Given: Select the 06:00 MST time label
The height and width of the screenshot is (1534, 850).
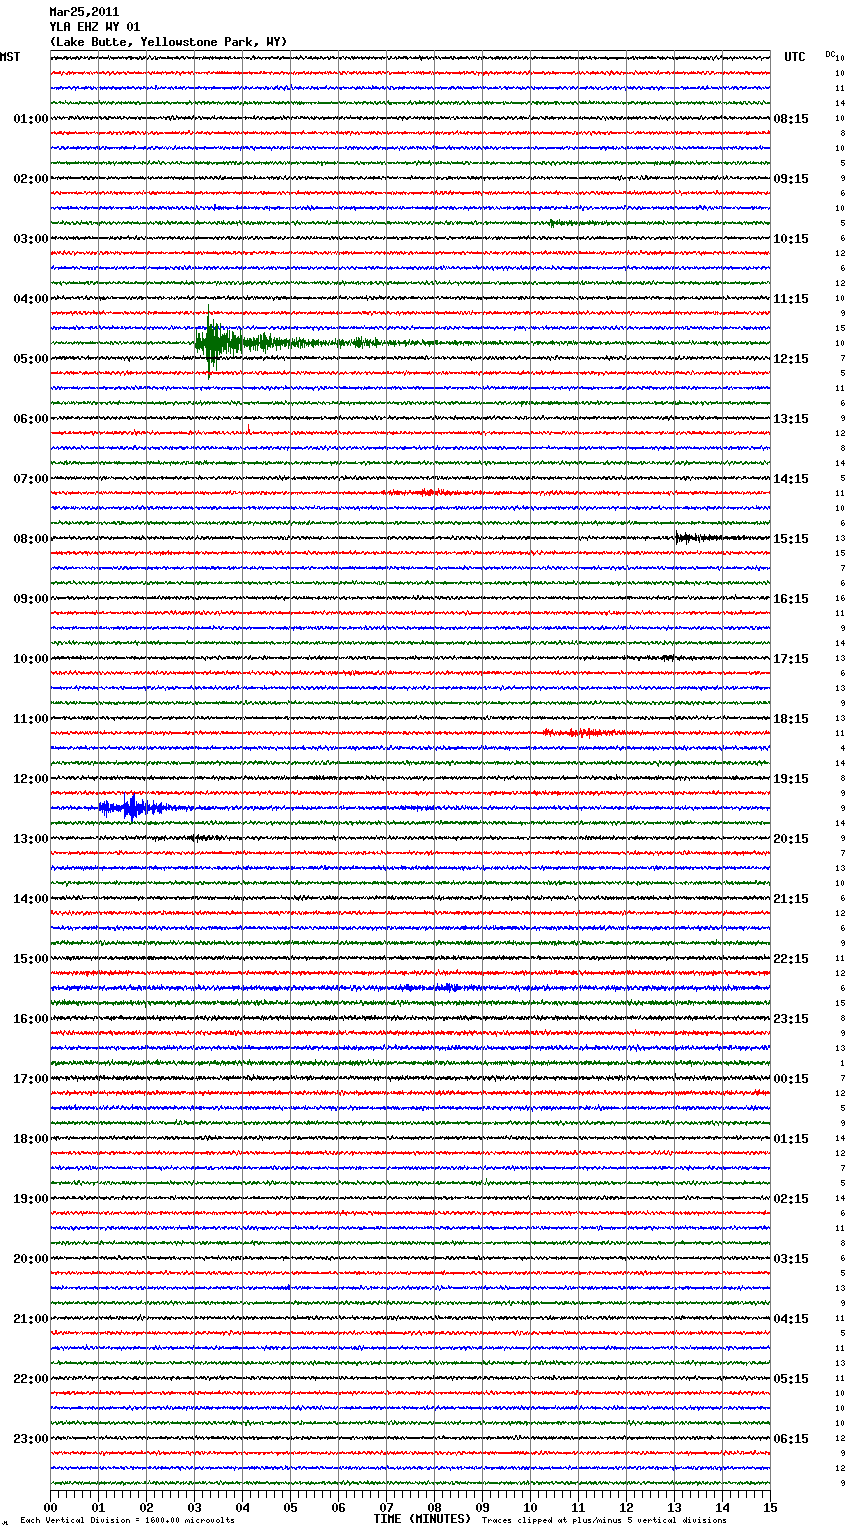Looking at the screenshot, I should tap(31, 419).
